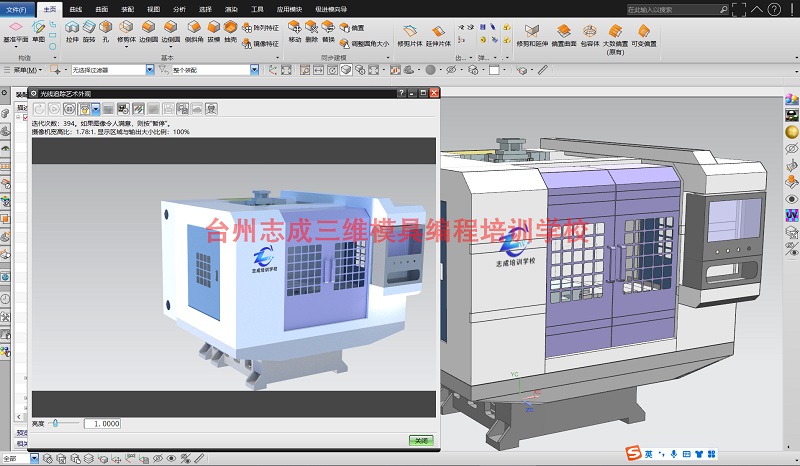Image resolution: width=800 pixels, height=466 pixels.
Task: Expand the 同步建模 group options arrow
Action: click(x=388, y=58)
